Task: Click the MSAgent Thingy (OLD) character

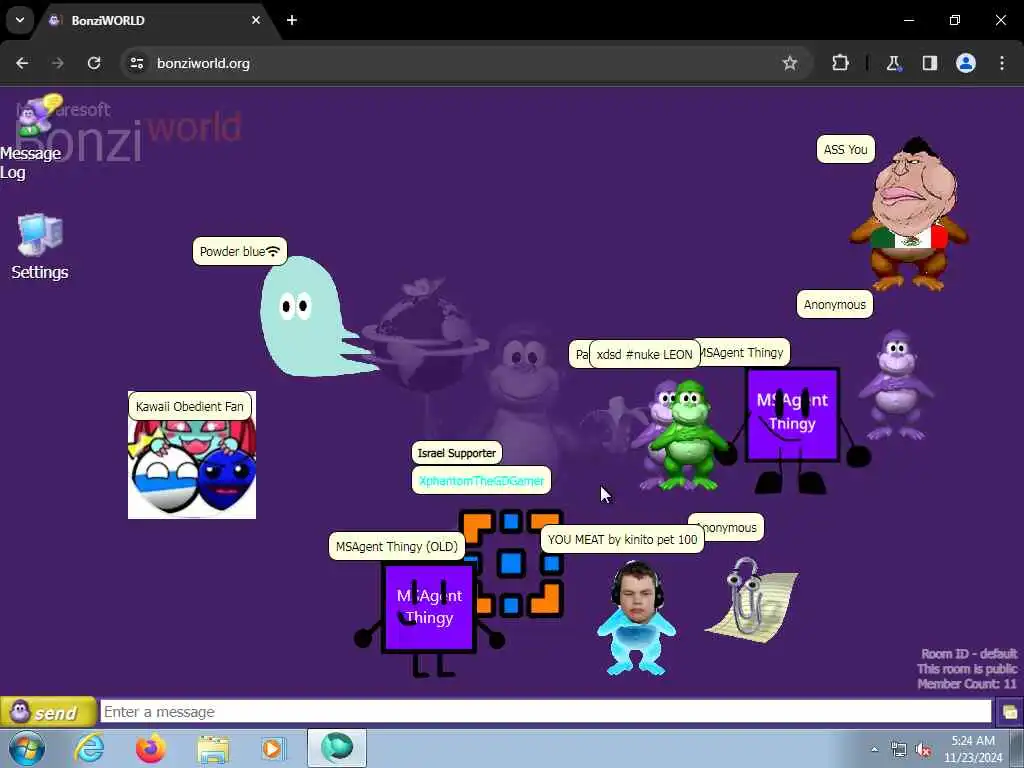Action: 429,617
